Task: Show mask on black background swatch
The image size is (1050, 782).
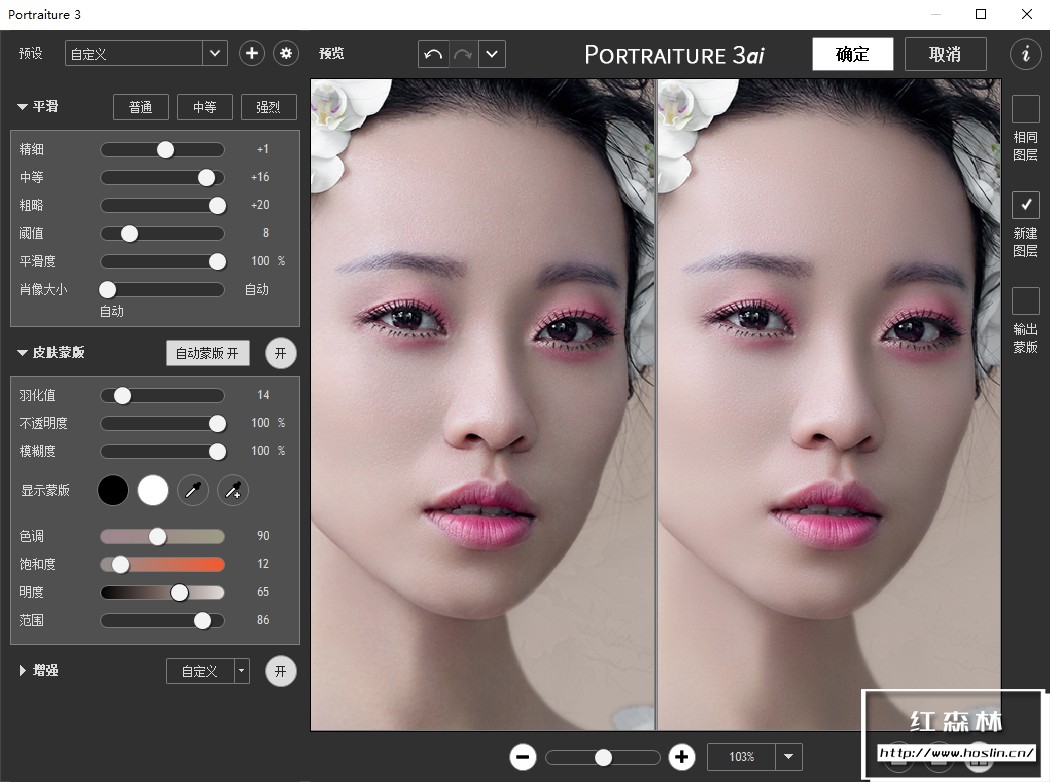Action: 113,491
